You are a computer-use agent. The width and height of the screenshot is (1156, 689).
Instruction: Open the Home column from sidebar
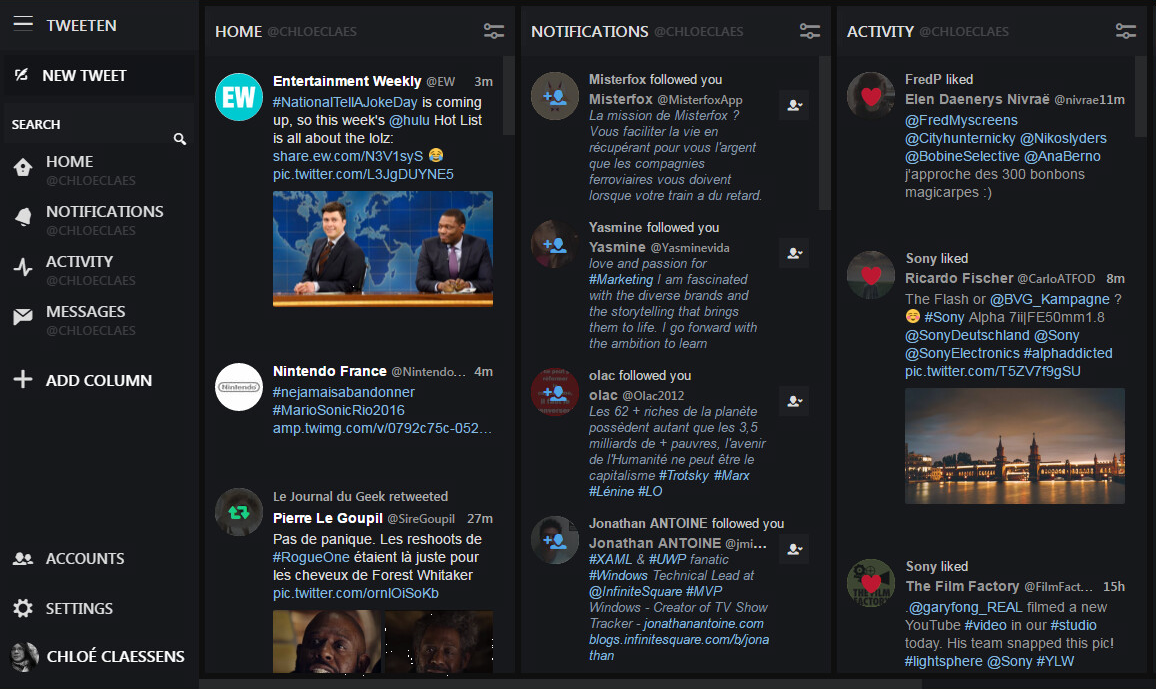(x=70, y=162)
